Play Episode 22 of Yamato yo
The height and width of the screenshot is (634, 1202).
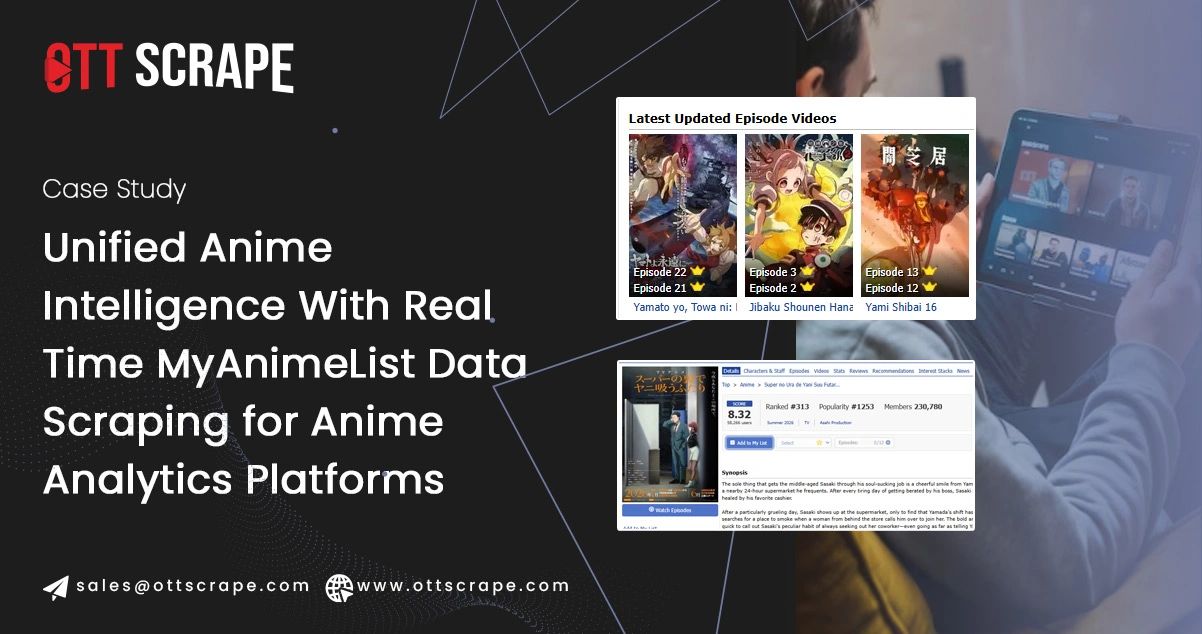pyautogui.click(x=660, y=272)
